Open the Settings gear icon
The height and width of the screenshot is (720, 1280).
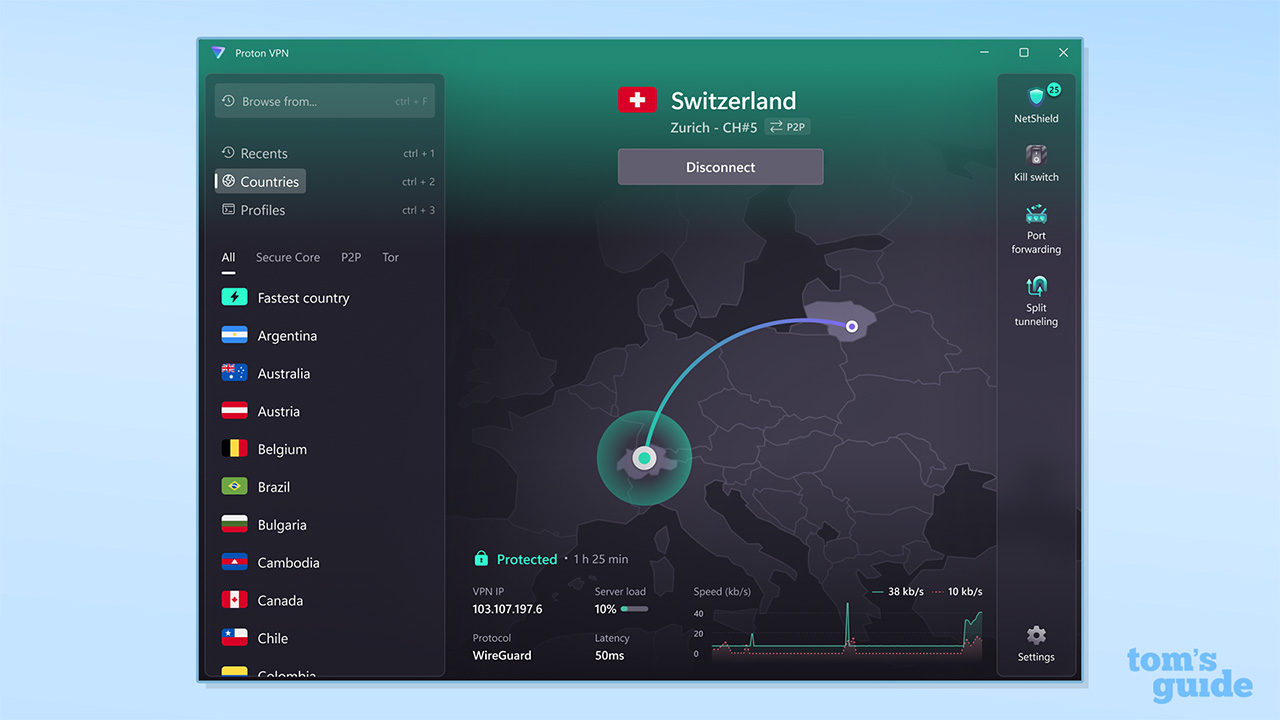[1036, 635]
